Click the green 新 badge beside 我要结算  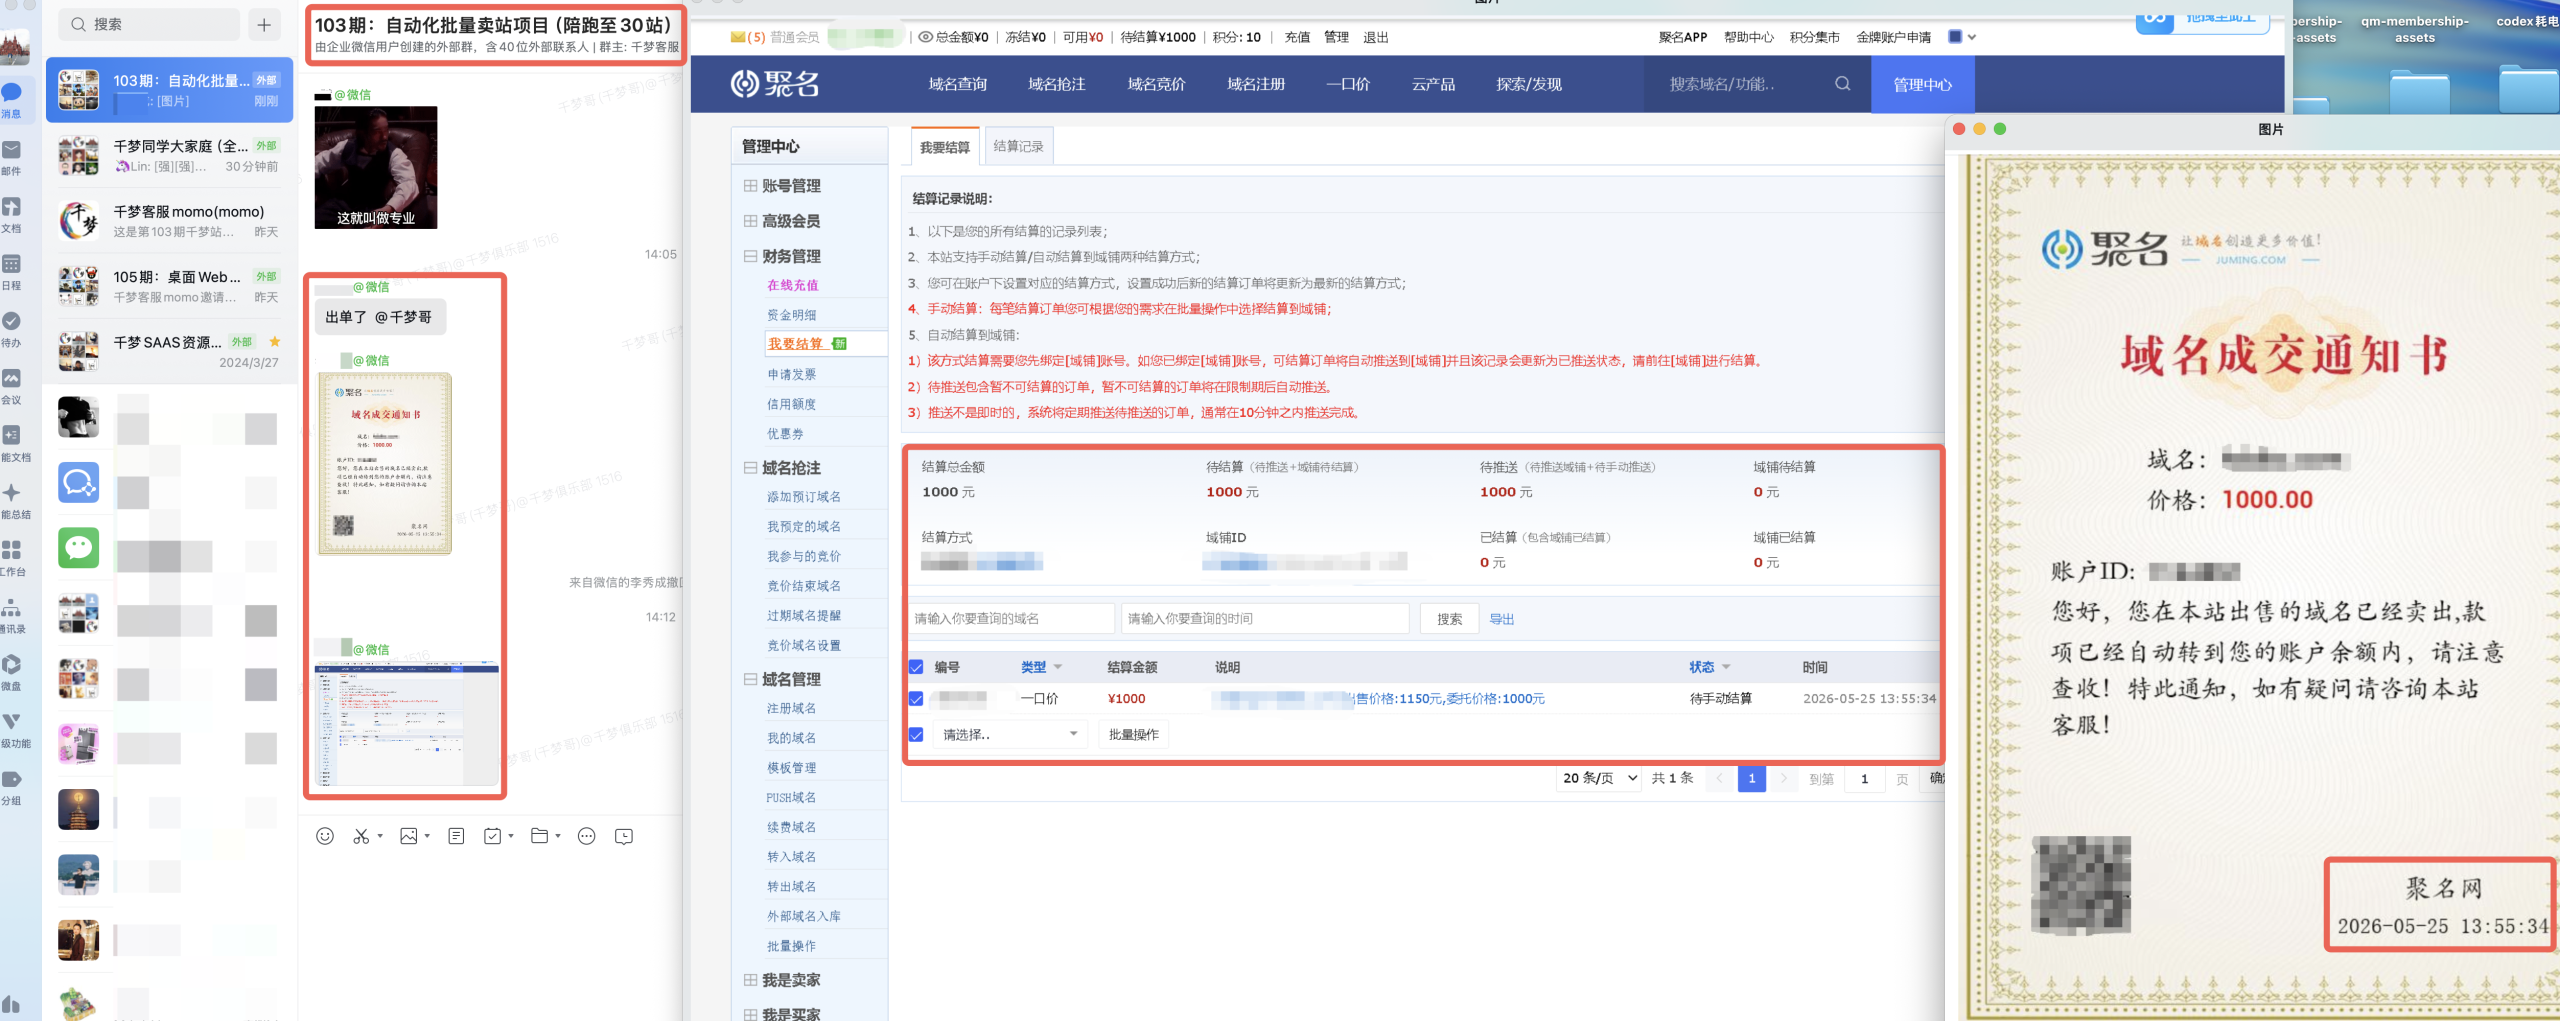[x=839, y=344]
